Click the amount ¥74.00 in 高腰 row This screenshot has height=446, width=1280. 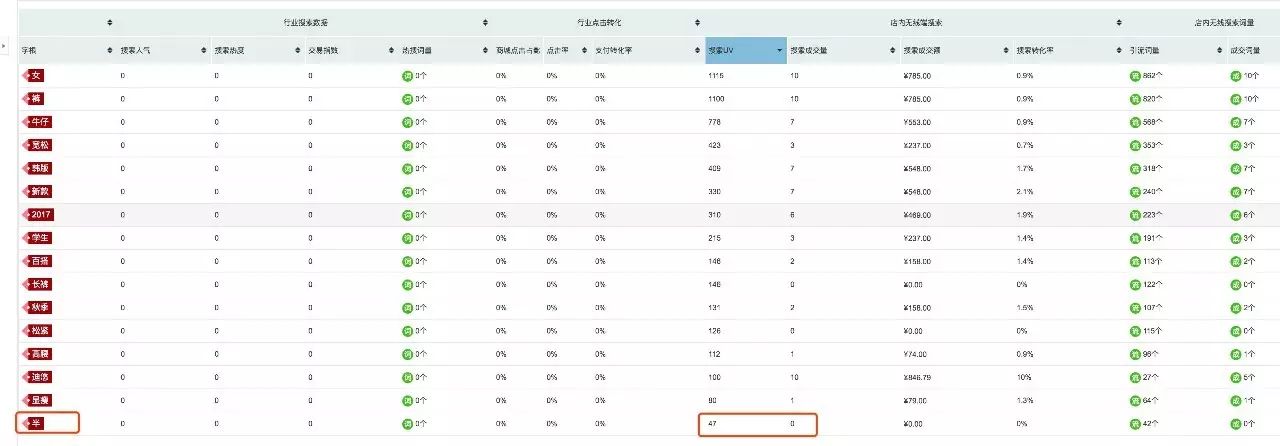pyautogui.click(x=915, y=354)
